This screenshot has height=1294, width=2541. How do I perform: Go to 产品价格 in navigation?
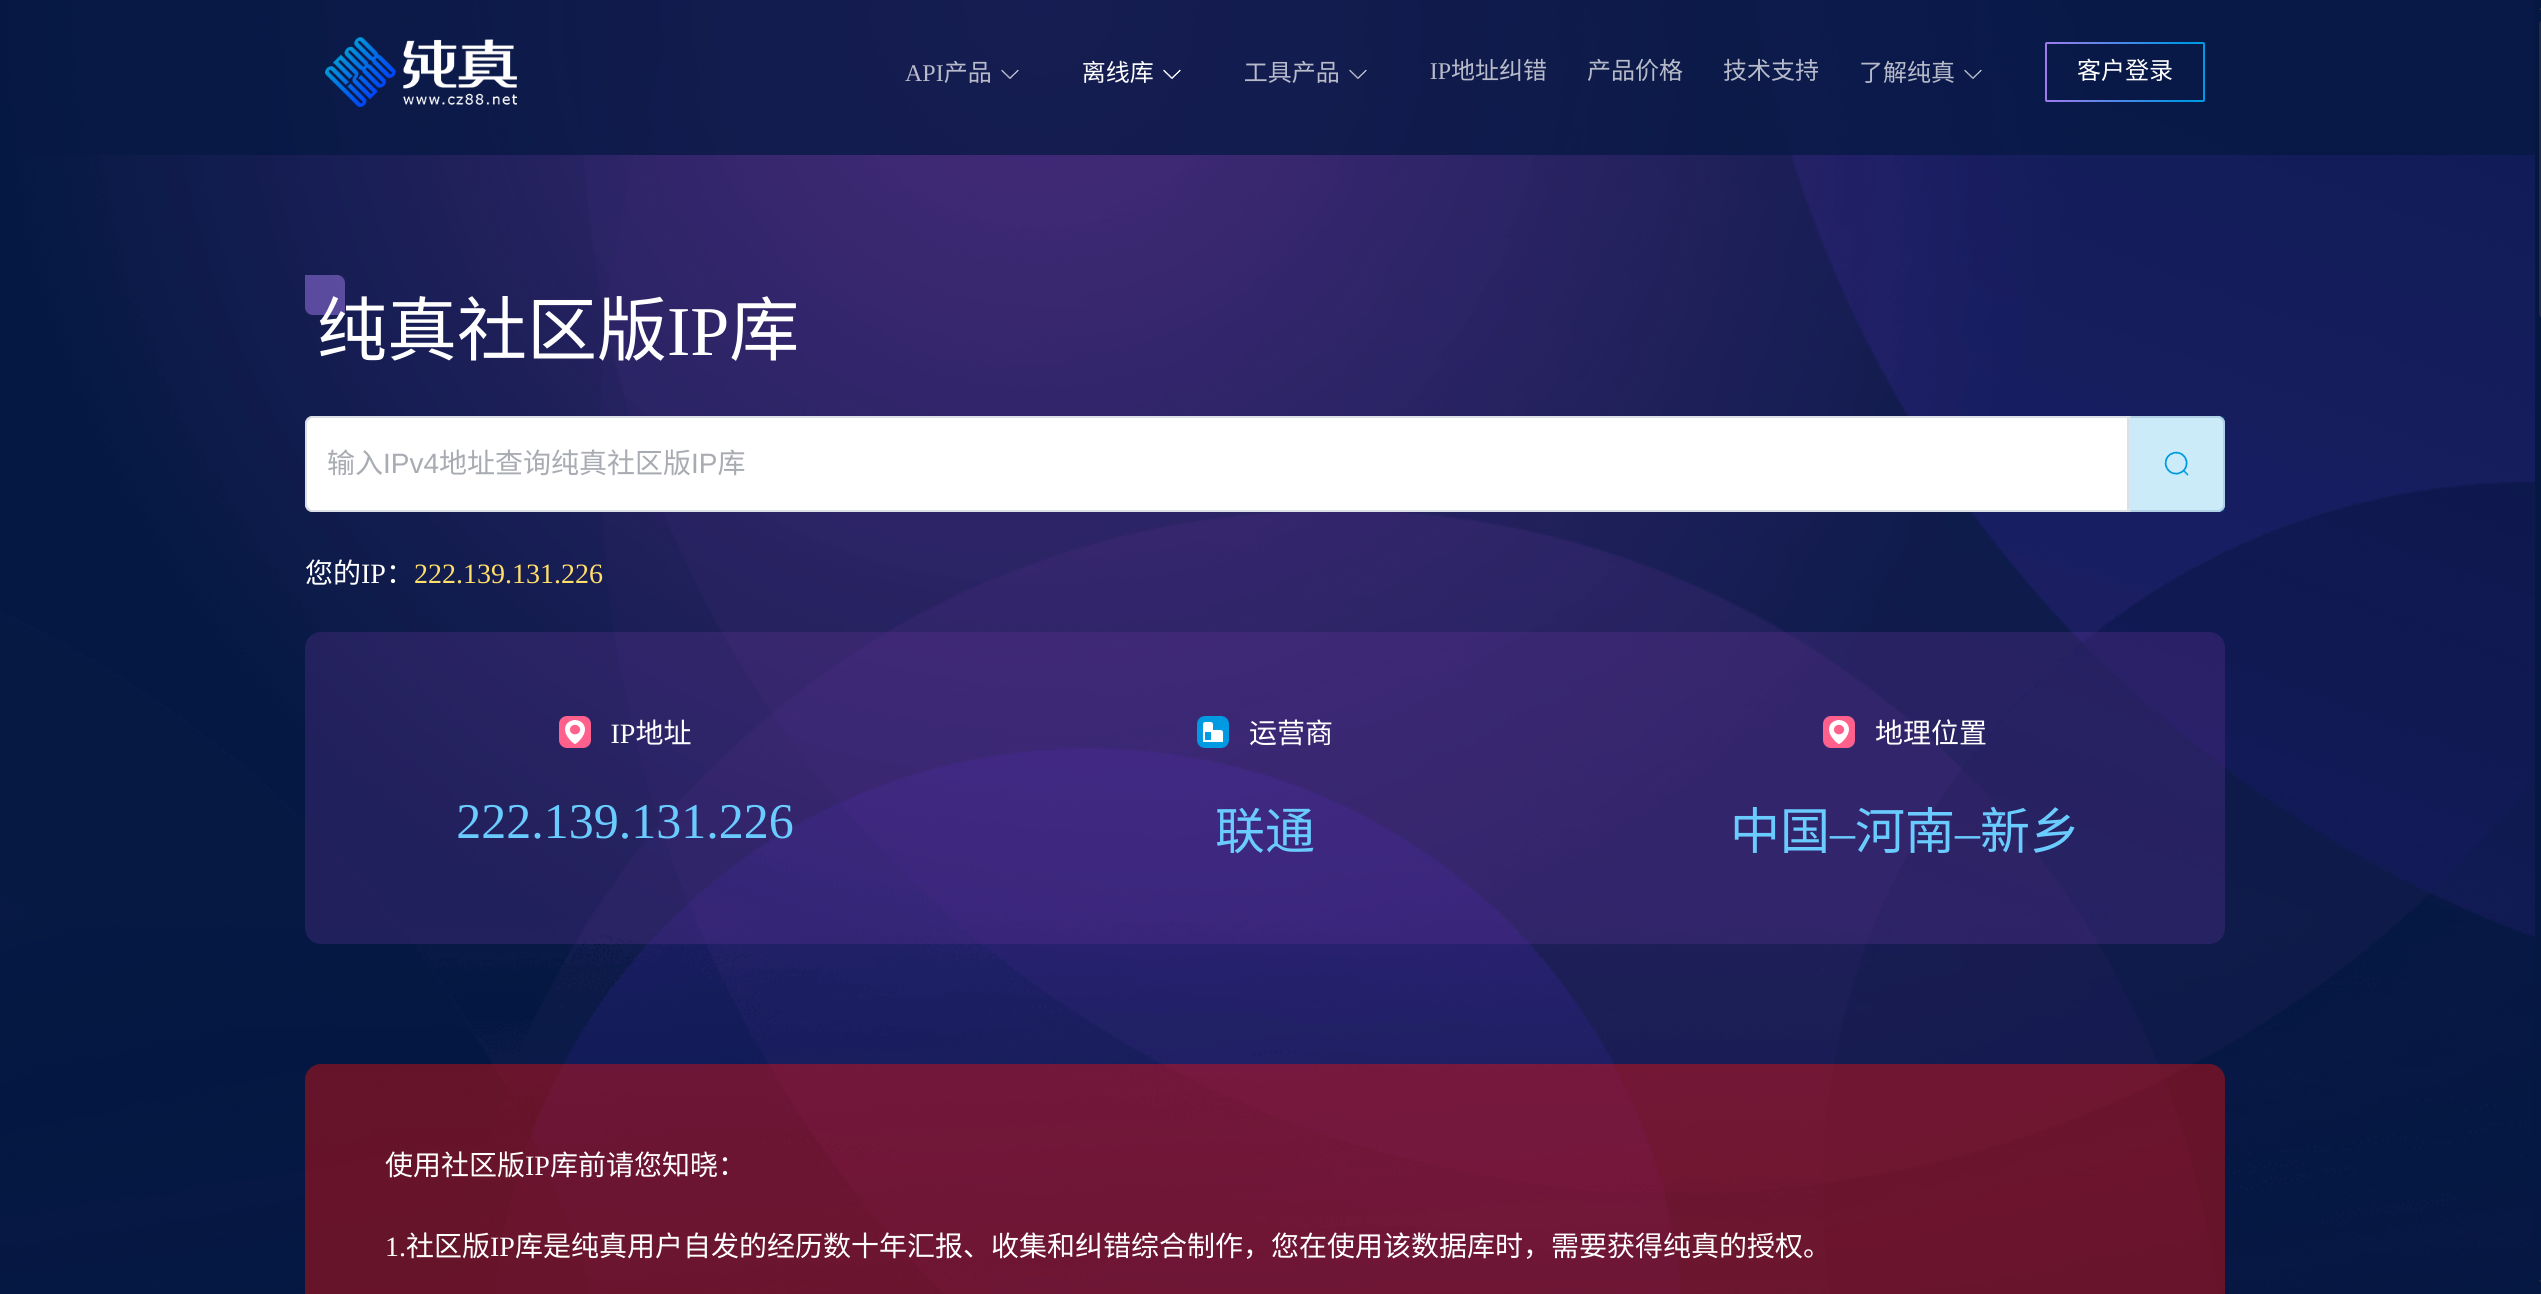[x=1634, y=71]
